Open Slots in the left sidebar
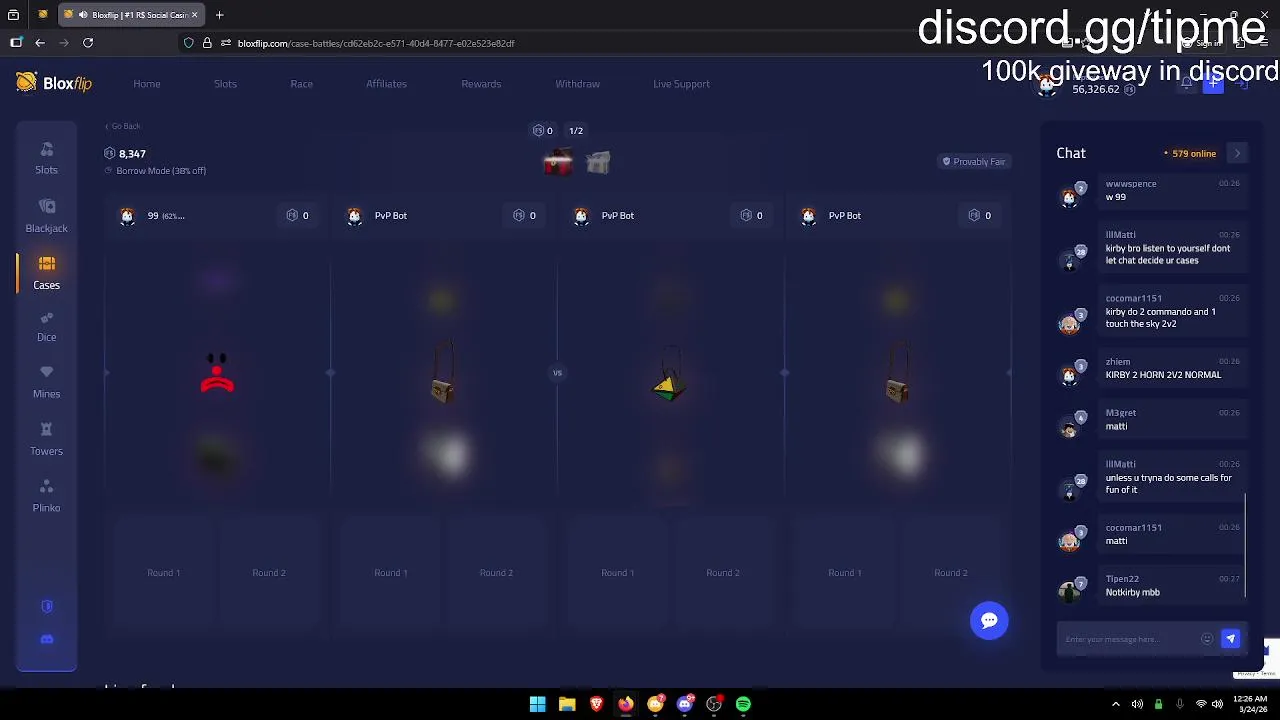The height and width of the screenshot is (720, 1280). [x=46, y=158]
